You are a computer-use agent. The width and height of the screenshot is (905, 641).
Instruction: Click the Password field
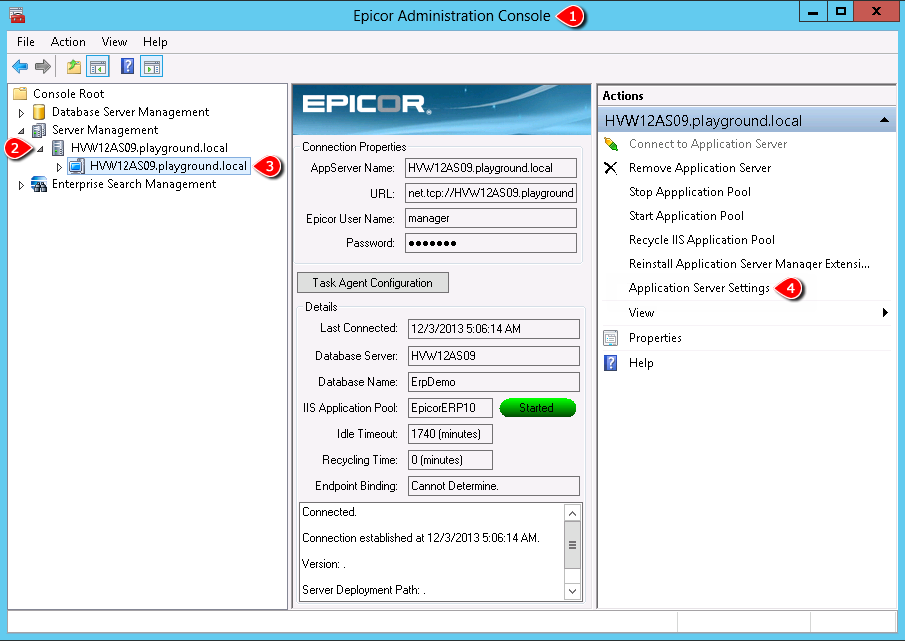tap(491, 243)
